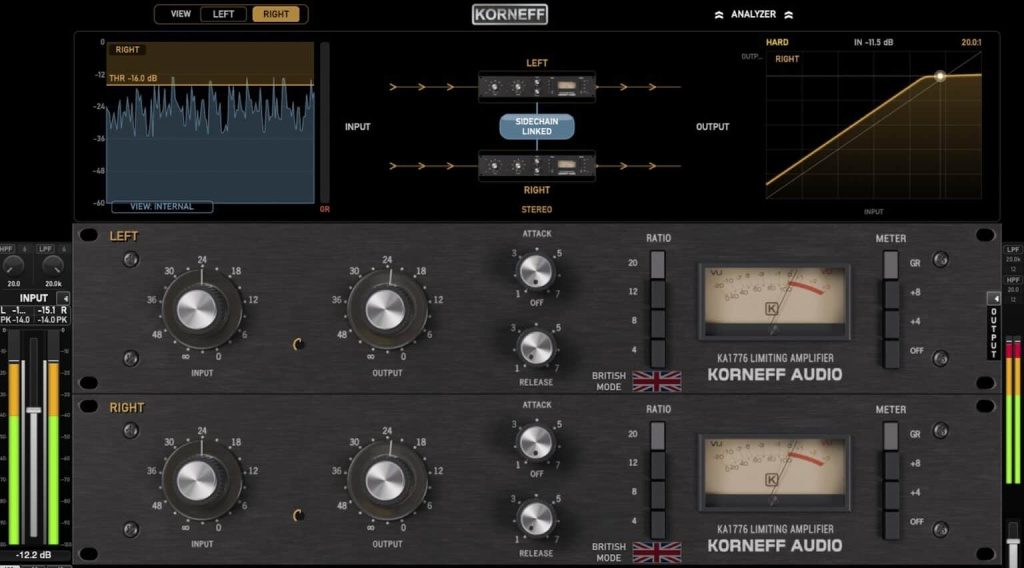Switch analyzer view to LEFT tab

click(223, 14)
